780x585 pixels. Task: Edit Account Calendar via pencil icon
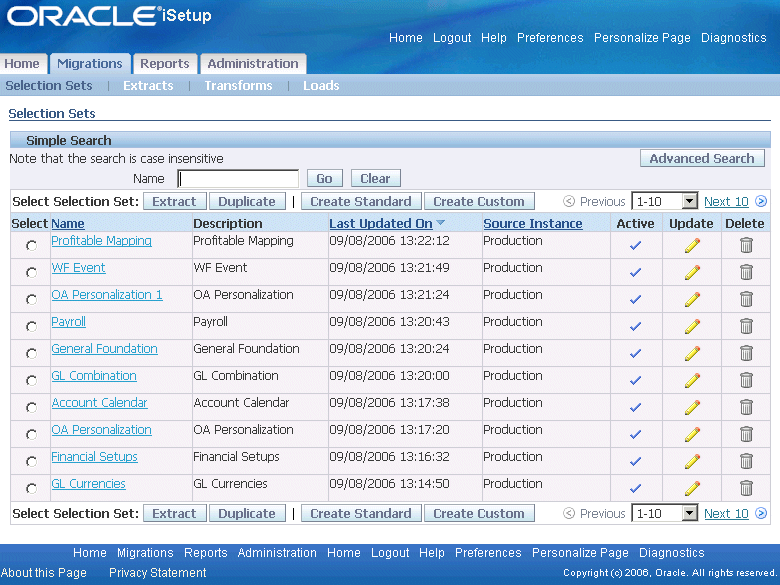tap(692, 407)
